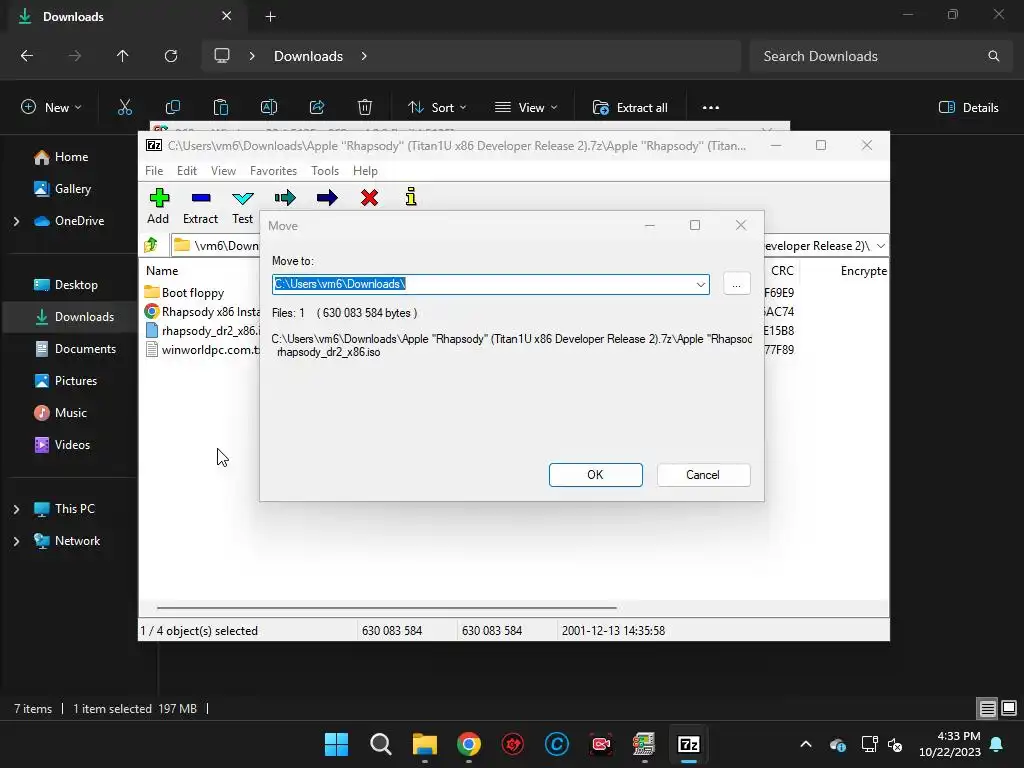The image size is (1024, 768).
Task: Open the Tools menu in 7-Zip
Action: (325, 170)
